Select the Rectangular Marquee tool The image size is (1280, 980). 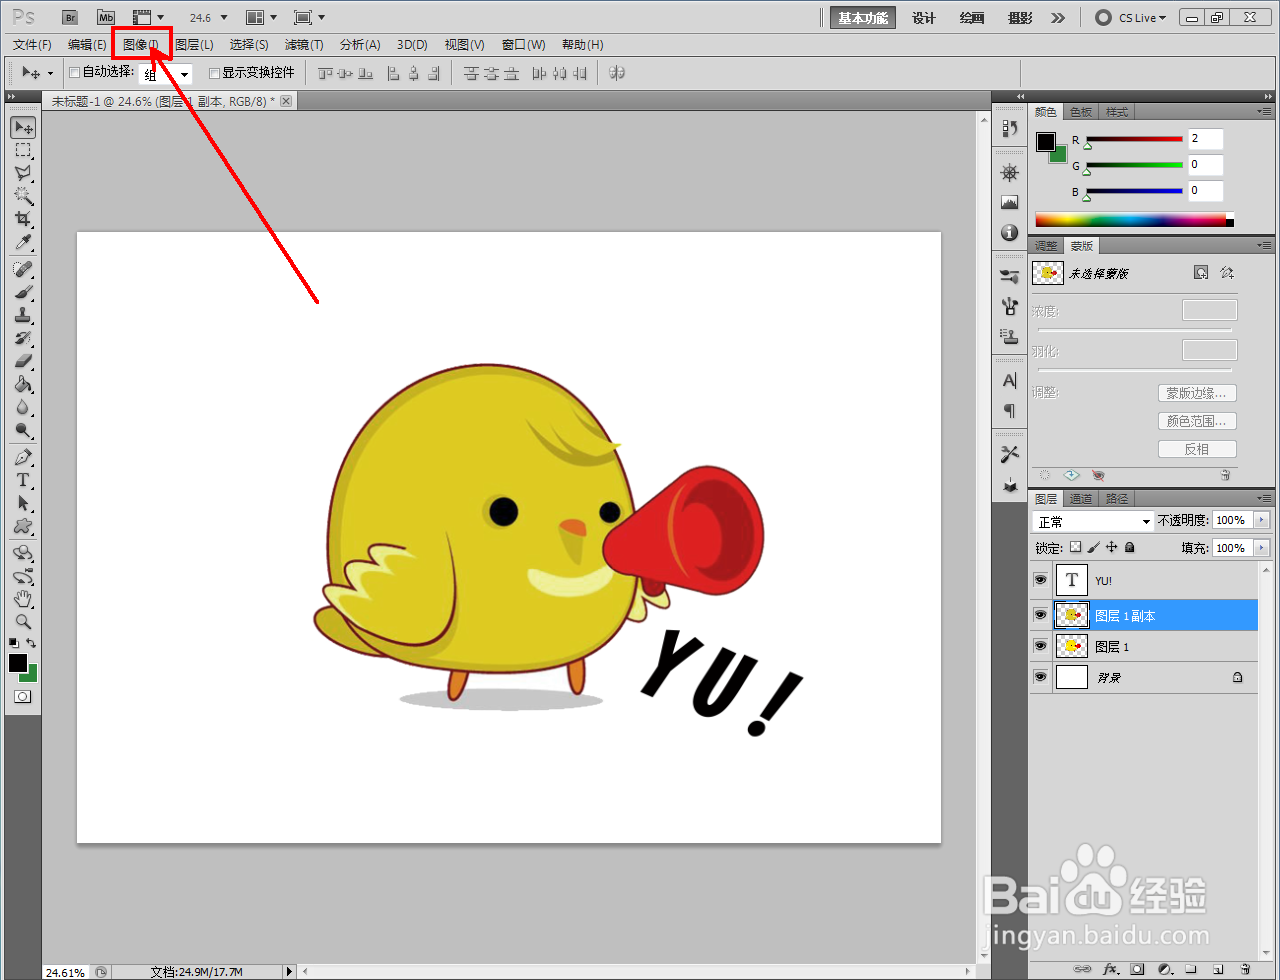(x=23, y=150)
